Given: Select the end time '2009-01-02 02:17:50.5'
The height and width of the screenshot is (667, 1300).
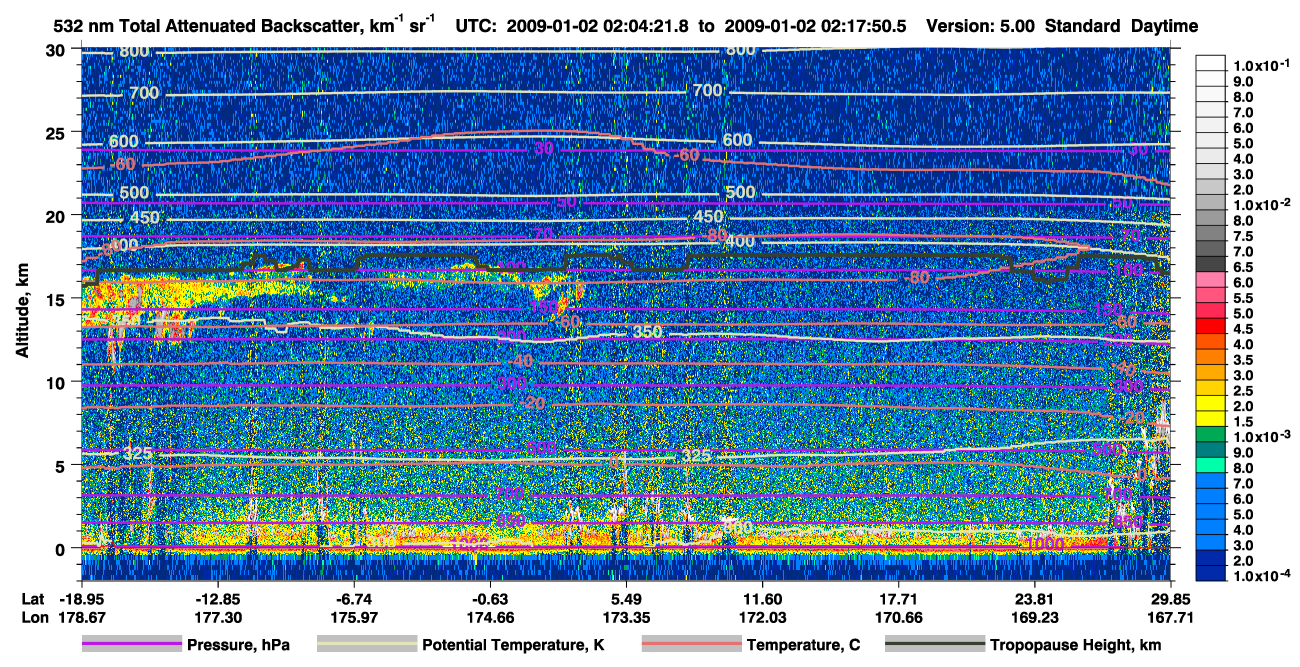Looking at the screenshot, I should [814, 26].
